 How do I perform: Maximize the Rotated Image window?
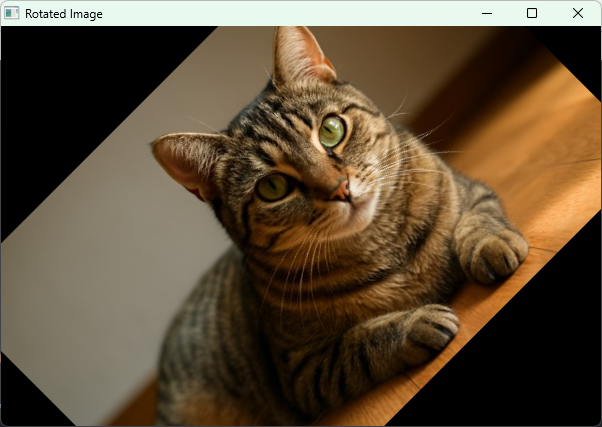click(x=532, y=13)
